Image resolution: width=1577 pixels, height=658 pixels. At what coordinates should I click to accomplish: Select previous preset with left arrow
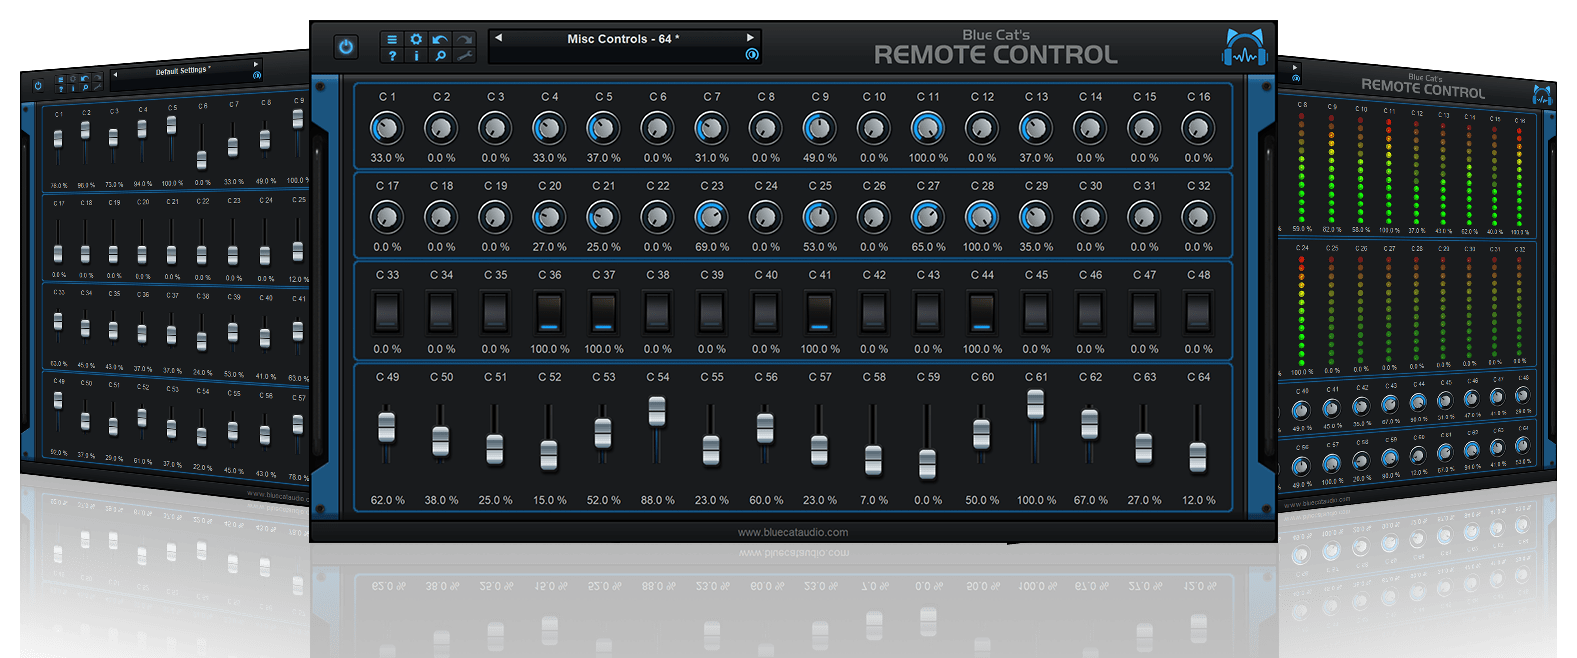coord(499,38)
